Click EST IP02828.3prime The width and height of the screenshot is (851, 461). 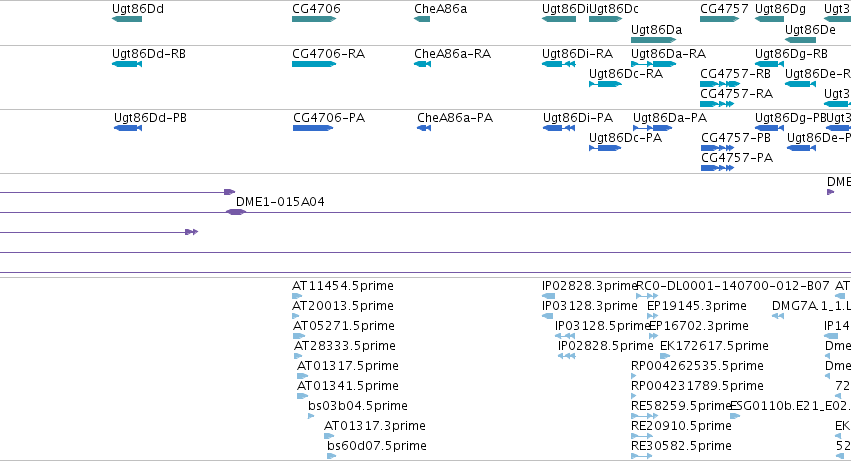click(549, 296)
